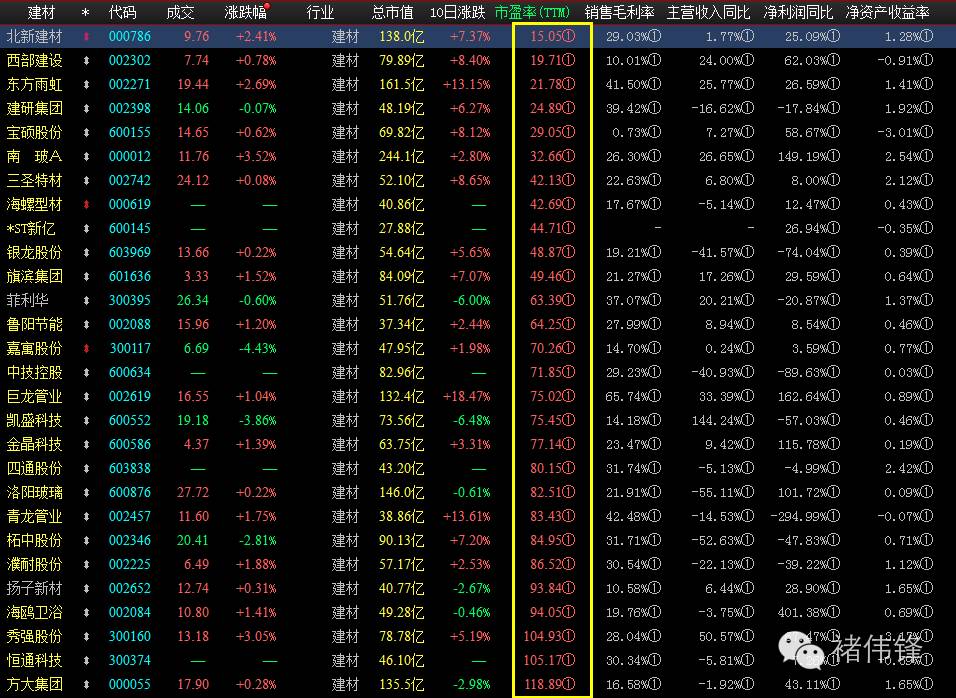Click stock code 002457
The image size is (956, 698).
[x=130, y=516]
